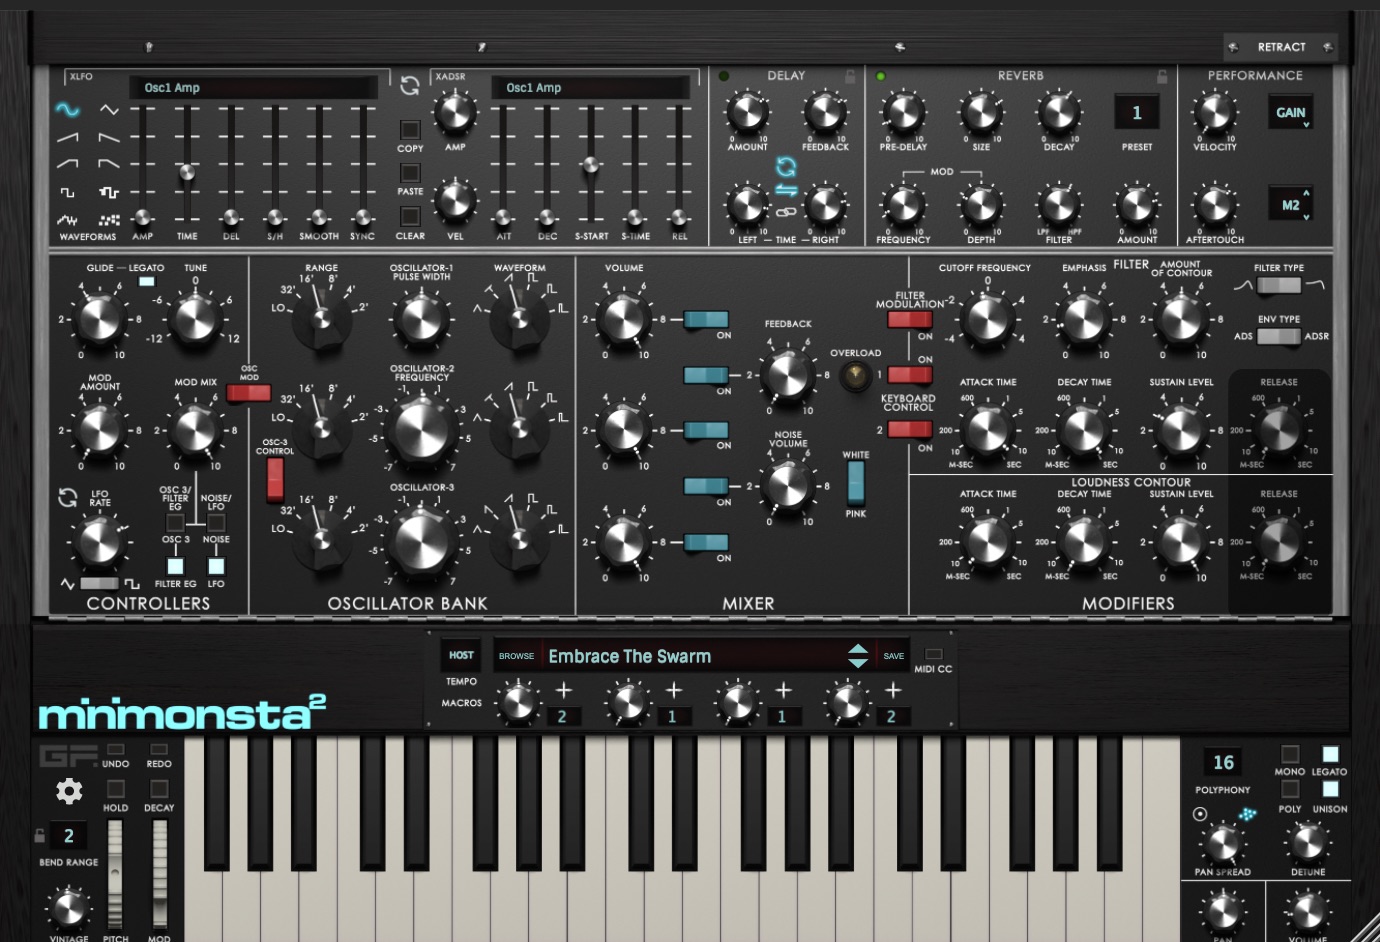Click the pan spread dots pattern icon
The image size is (1380, 942).
(x=1247, y=814)
